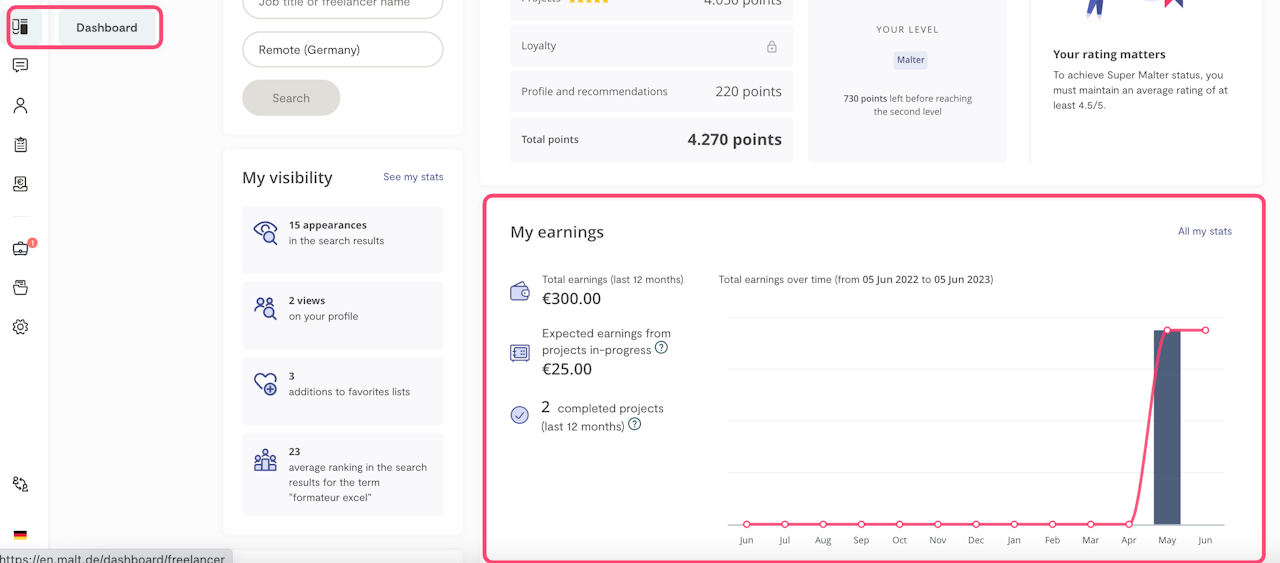Click help icon next to projects in-progress
Screen dimensions: 1280x563
coord(661,348)
